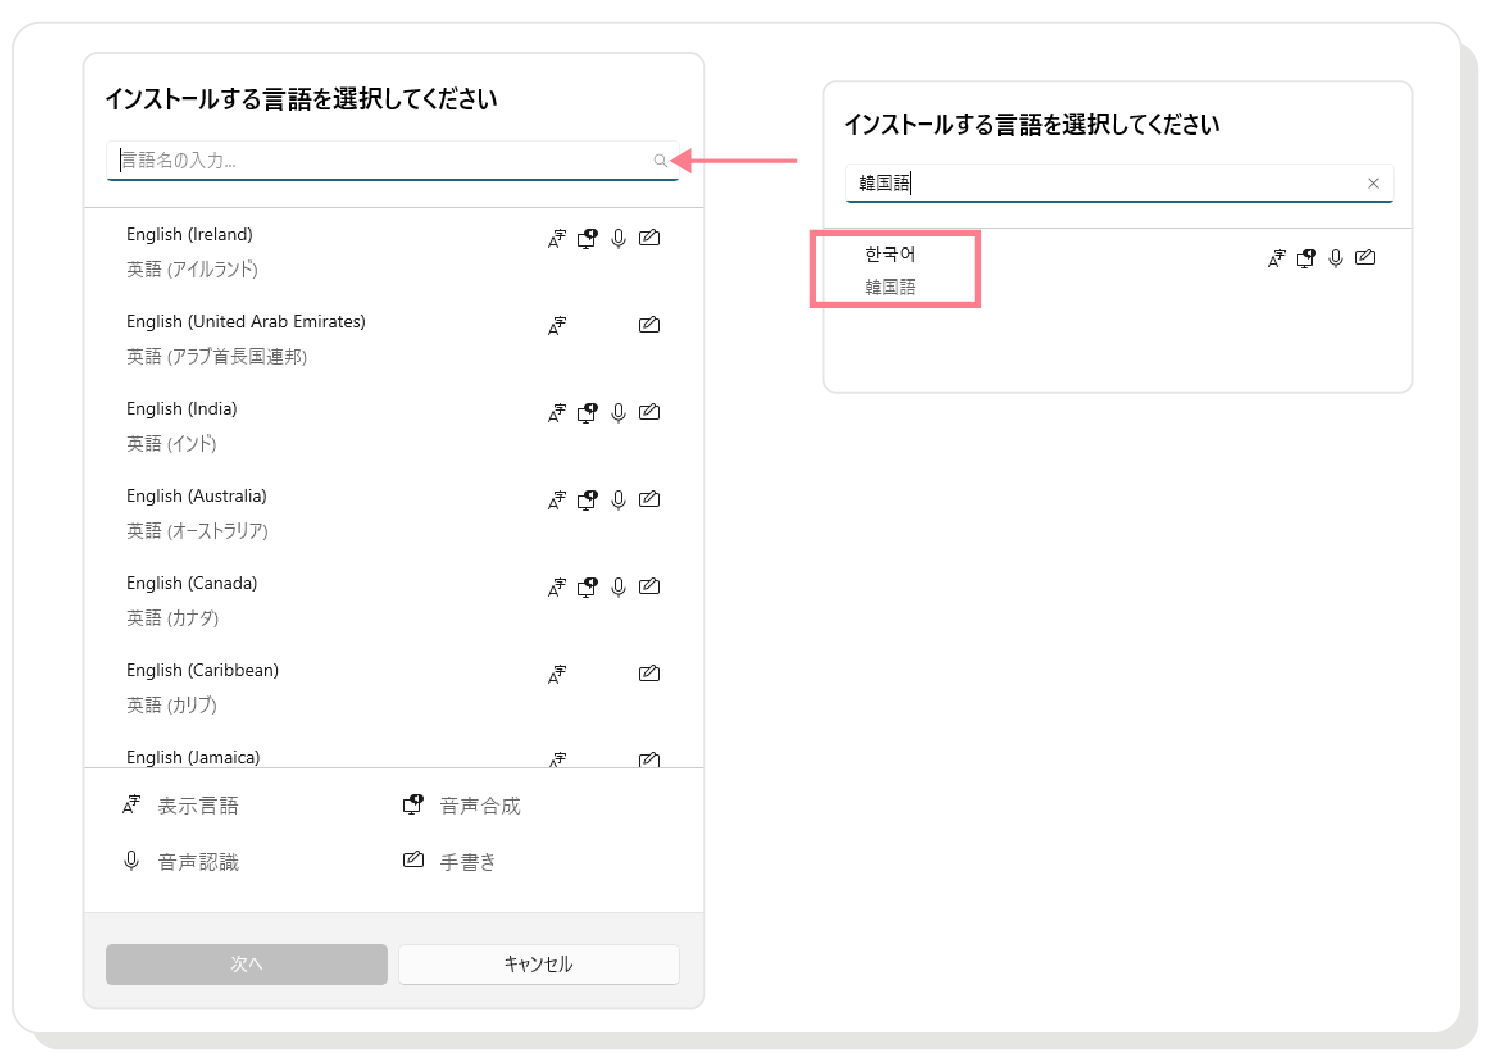
Task: Click the 次へ button
Action: 246,964
